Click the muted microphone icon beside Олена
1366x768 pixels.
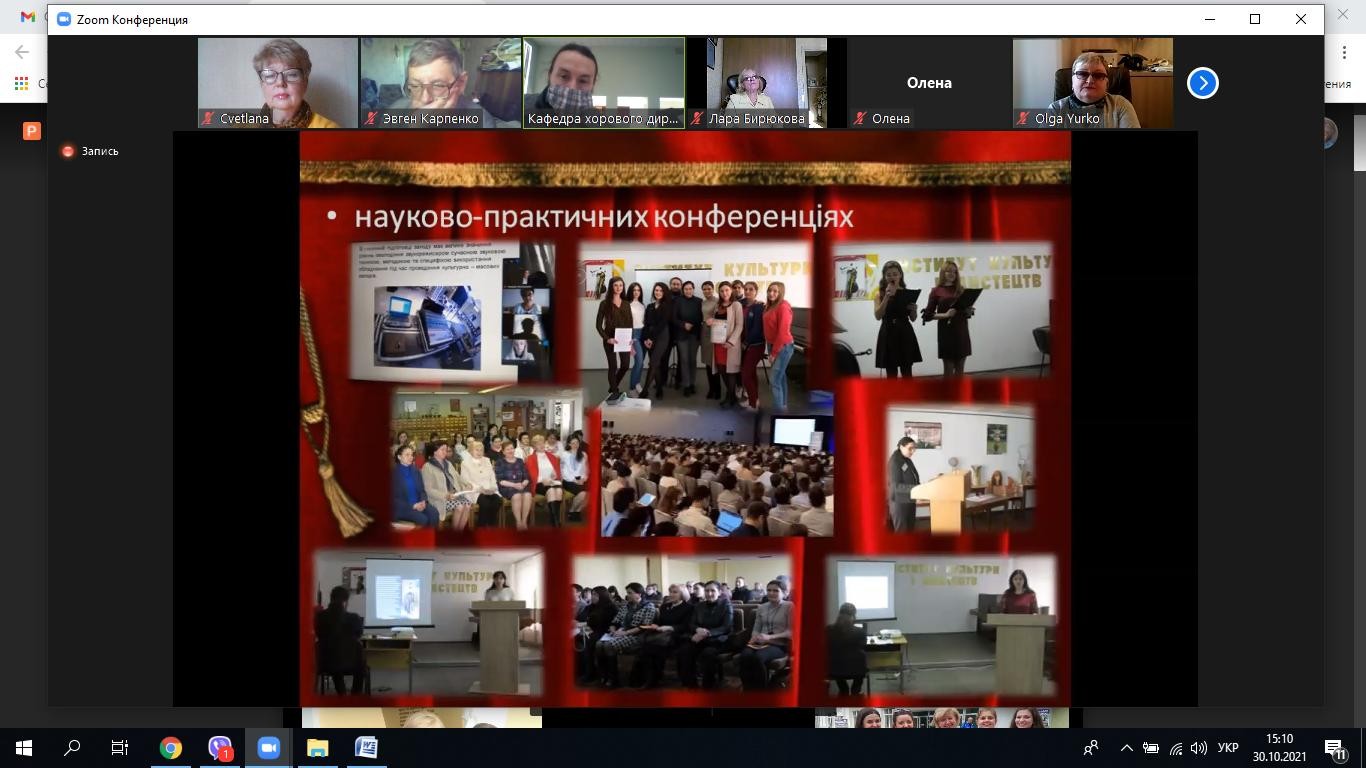tap(860, 118)
